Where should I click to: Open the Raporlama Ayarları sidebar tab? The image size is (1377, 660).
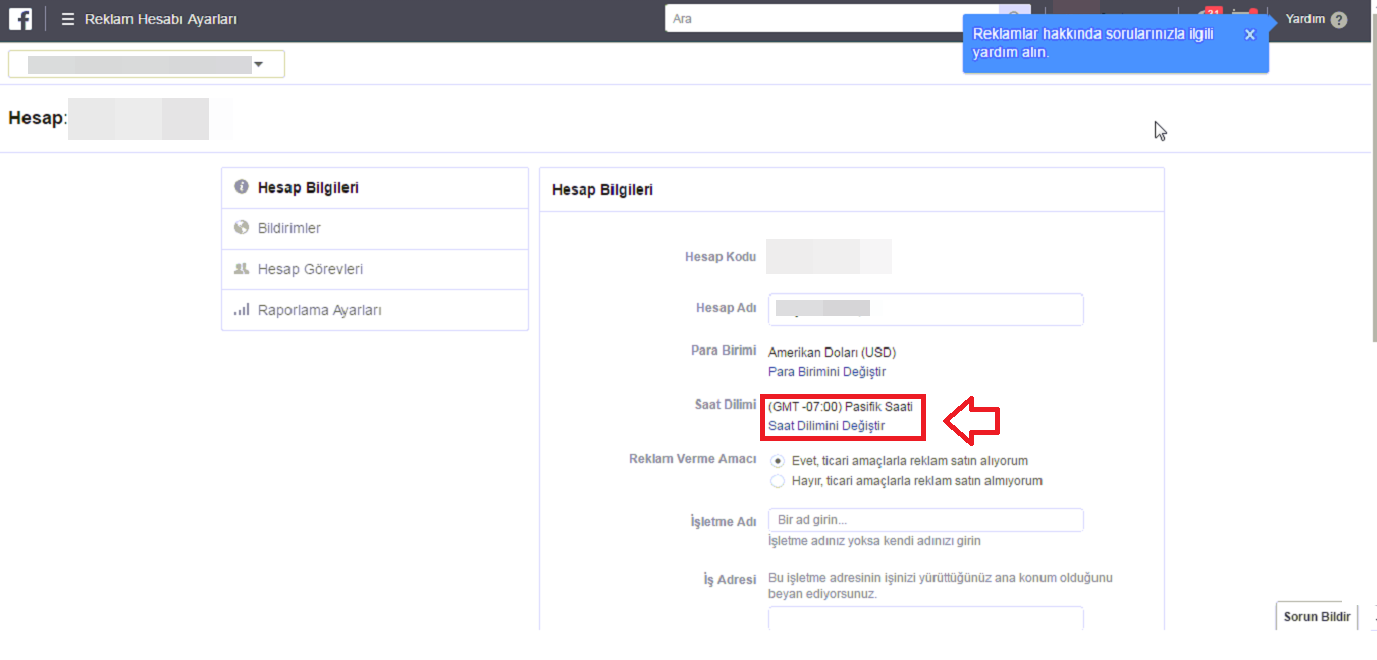pos(375,310)
